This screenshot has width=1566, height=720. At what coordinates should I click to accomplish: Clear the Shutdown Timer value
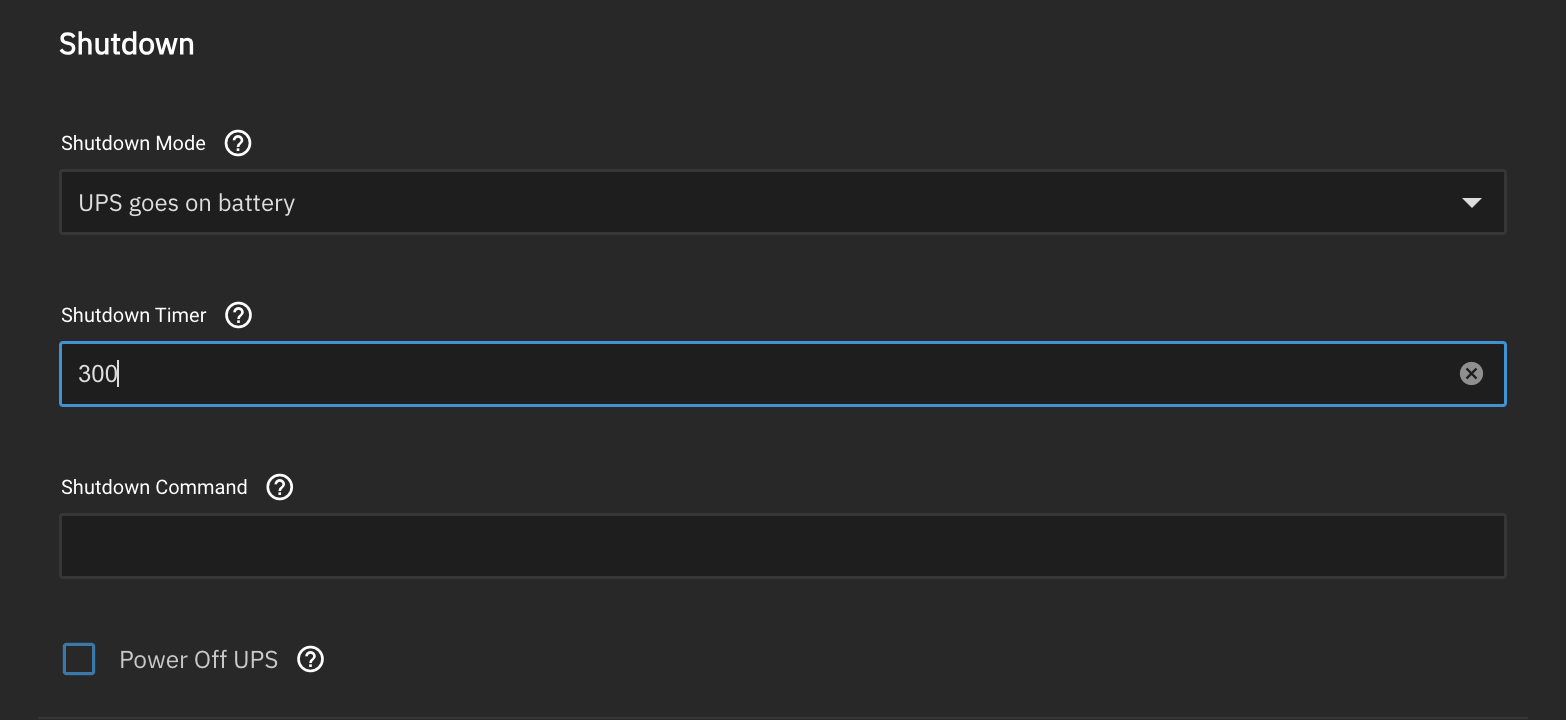tap(1471, 374)
